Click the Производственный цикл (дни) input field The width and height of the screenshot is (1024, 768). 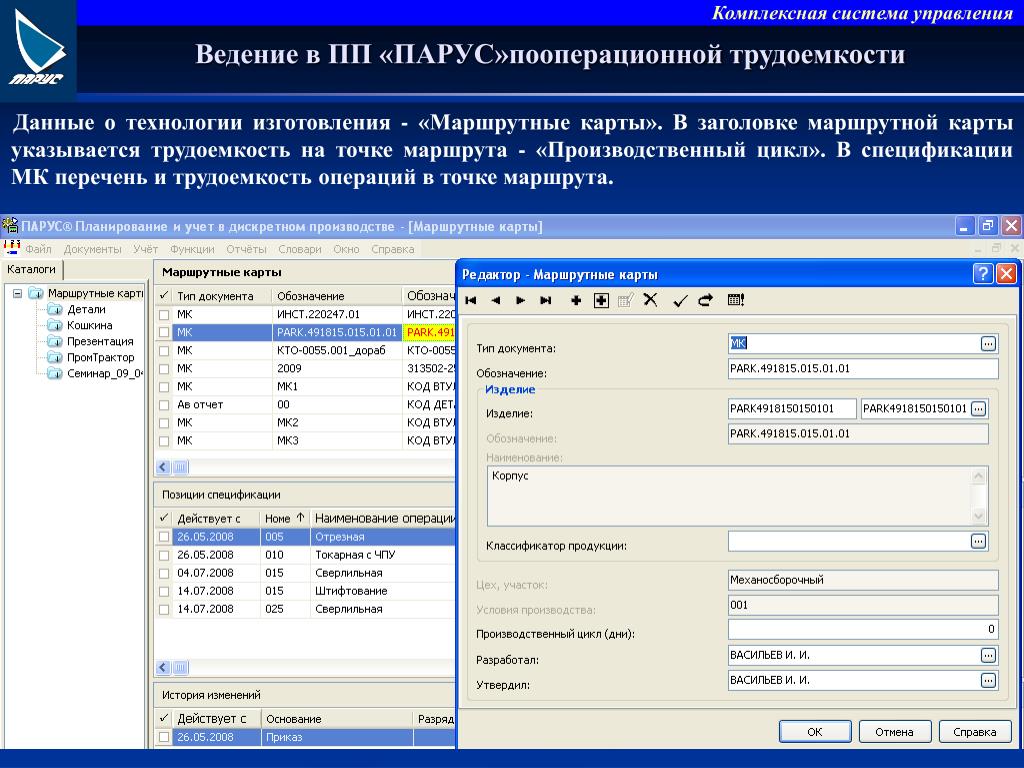point(863,630)
